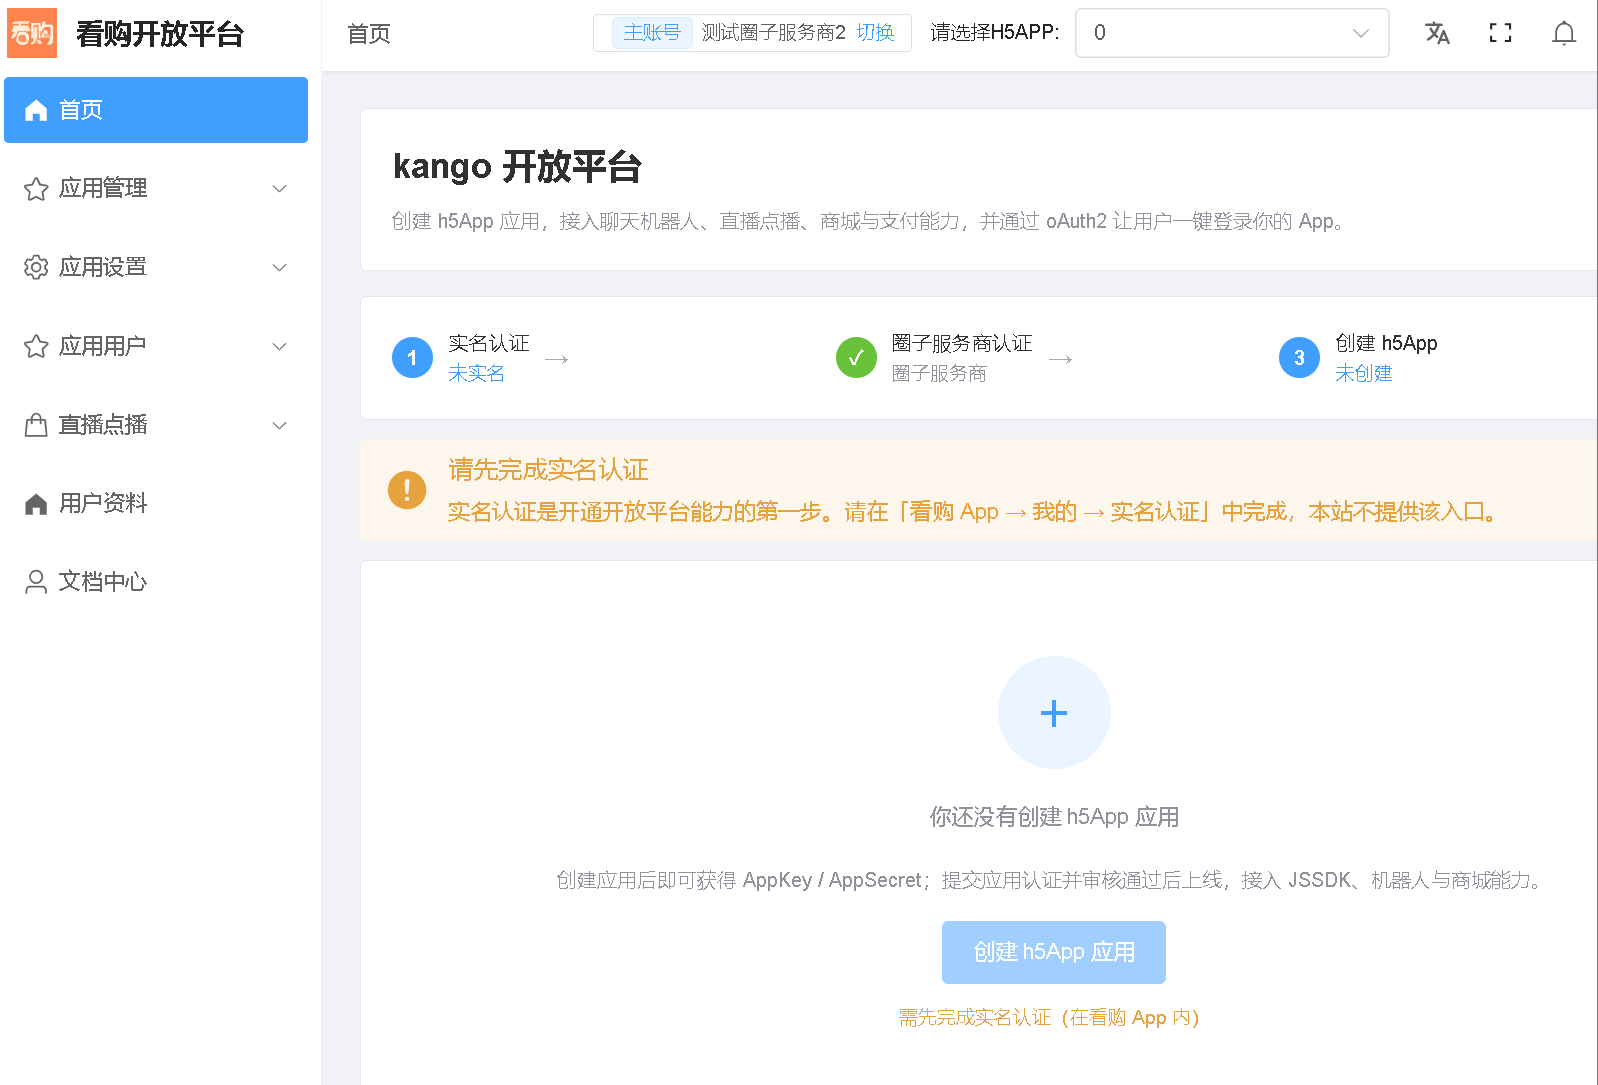The width and height of the screenshot is (1598, 1085).
Task: Click the 创建 h5App 应用 button
Action: [1054, 952]
